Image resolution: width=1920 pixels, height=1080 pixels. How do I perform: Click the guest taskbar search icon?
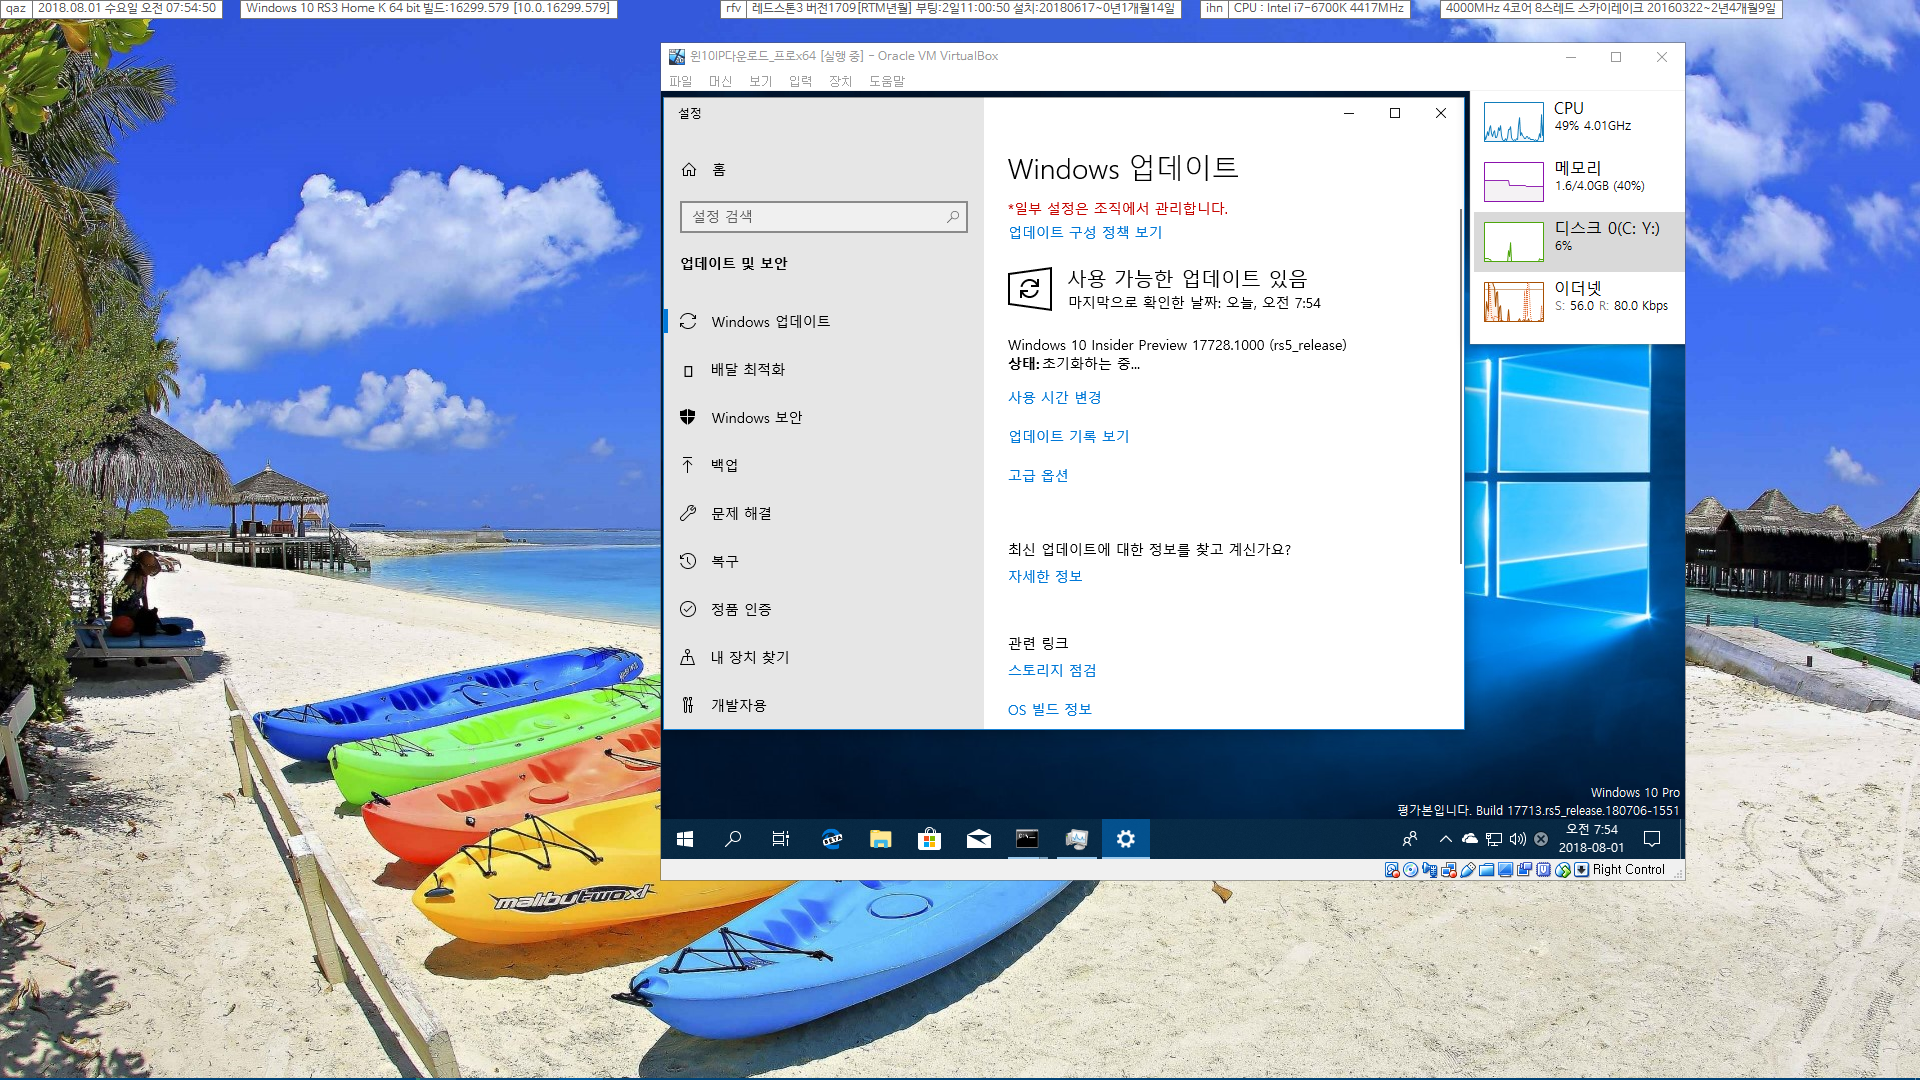click(x=733, y=839)
